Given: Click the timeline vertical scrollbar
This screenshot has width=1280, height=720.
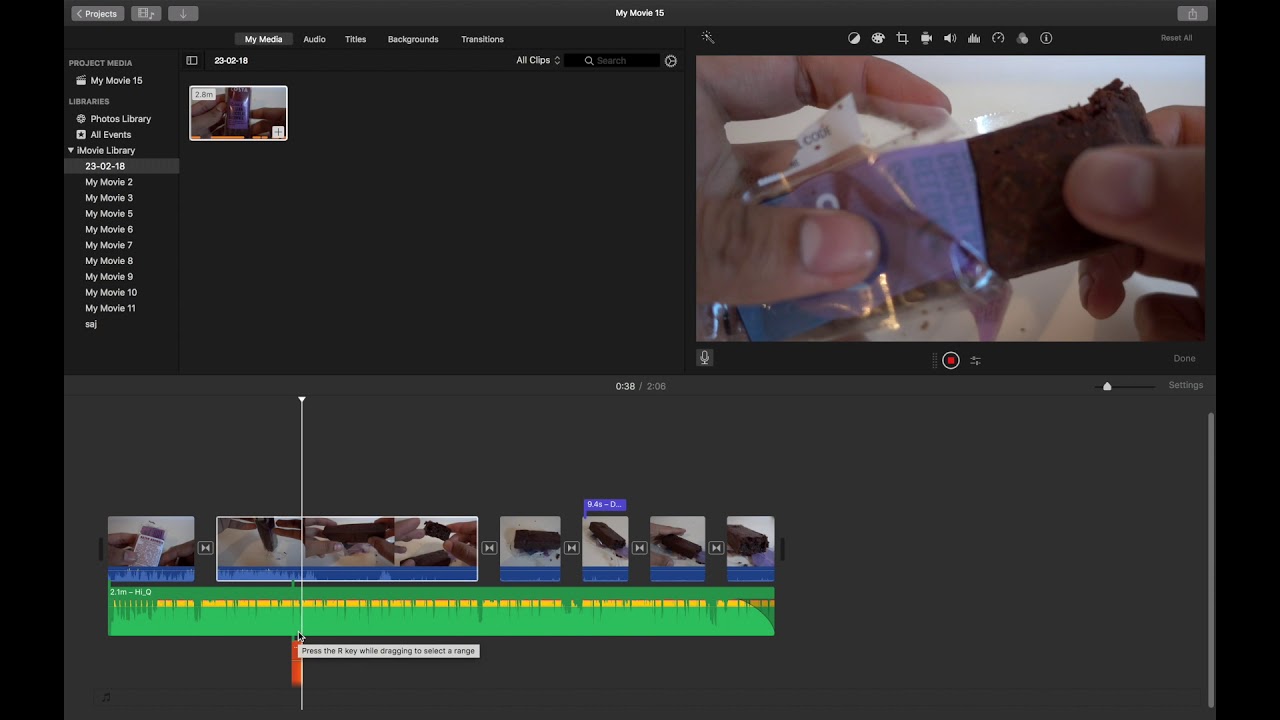Looking at the screenshot, I should (1210, 560).
